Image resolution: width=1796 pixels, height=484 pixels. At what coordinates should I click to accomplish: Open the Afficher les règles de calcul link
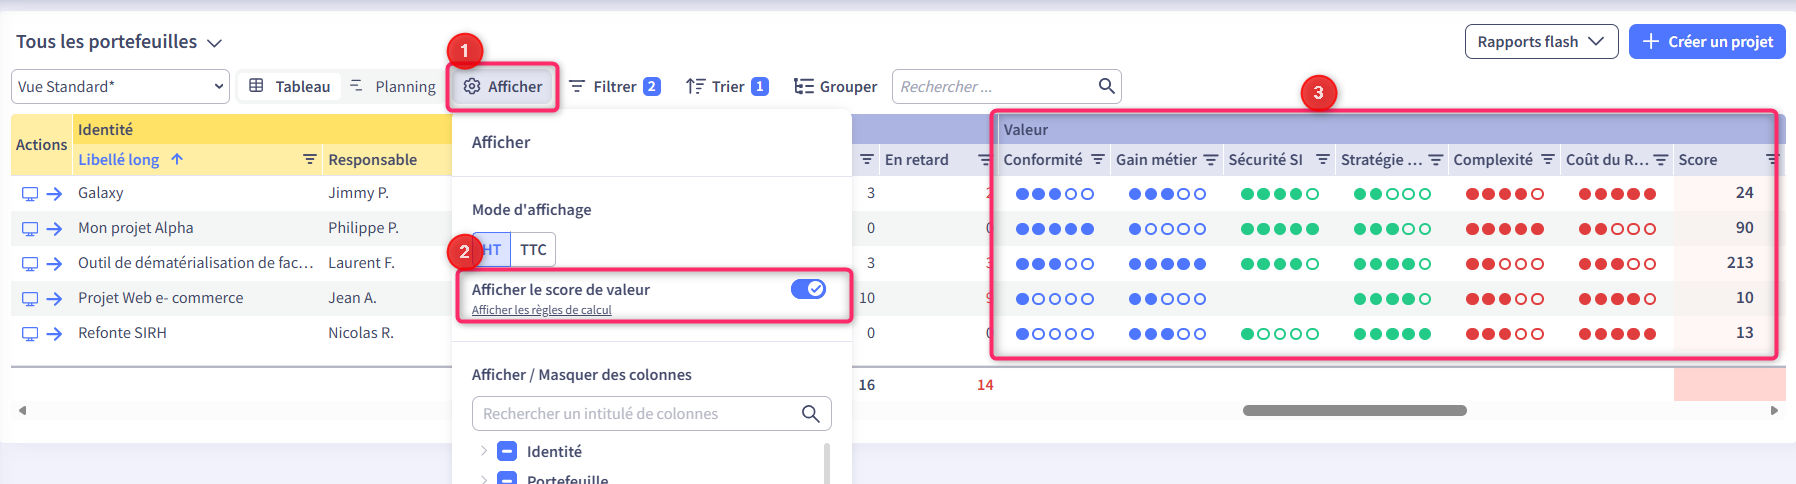point(541,310)
